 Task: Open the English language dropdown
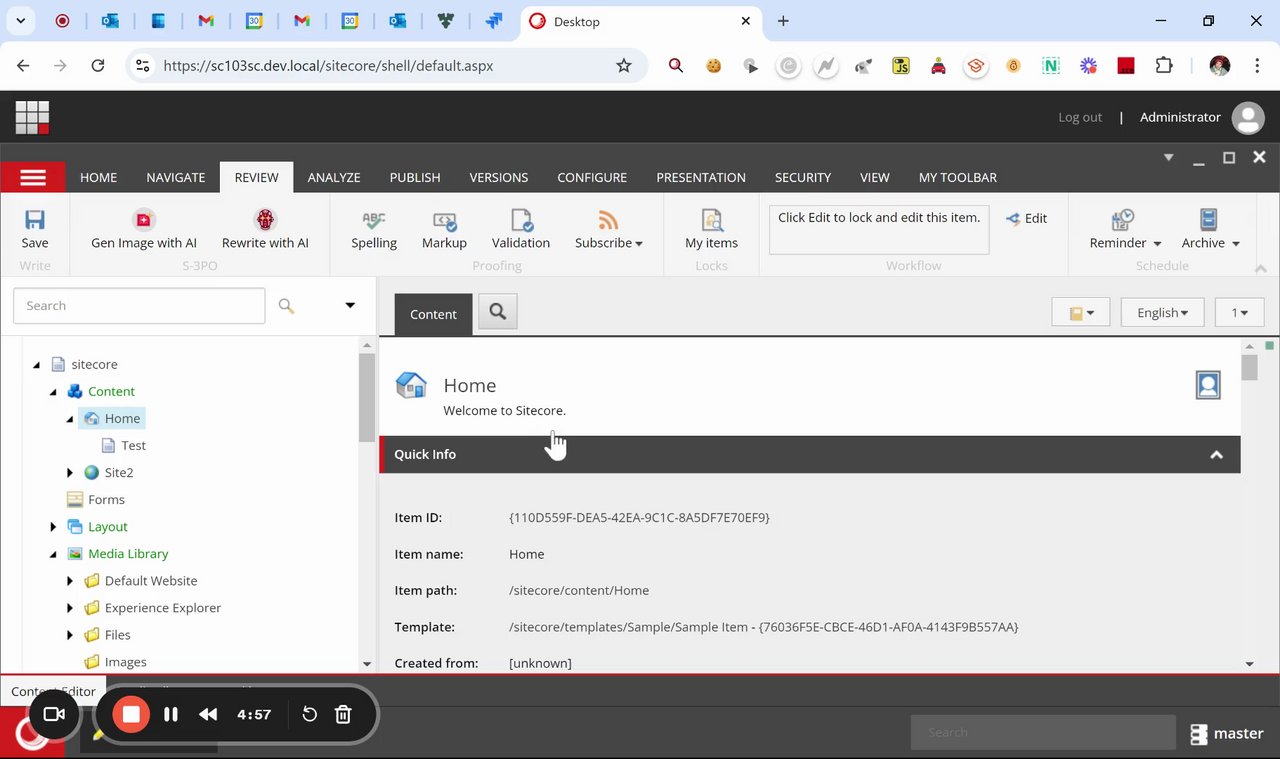pos(1162,313)
